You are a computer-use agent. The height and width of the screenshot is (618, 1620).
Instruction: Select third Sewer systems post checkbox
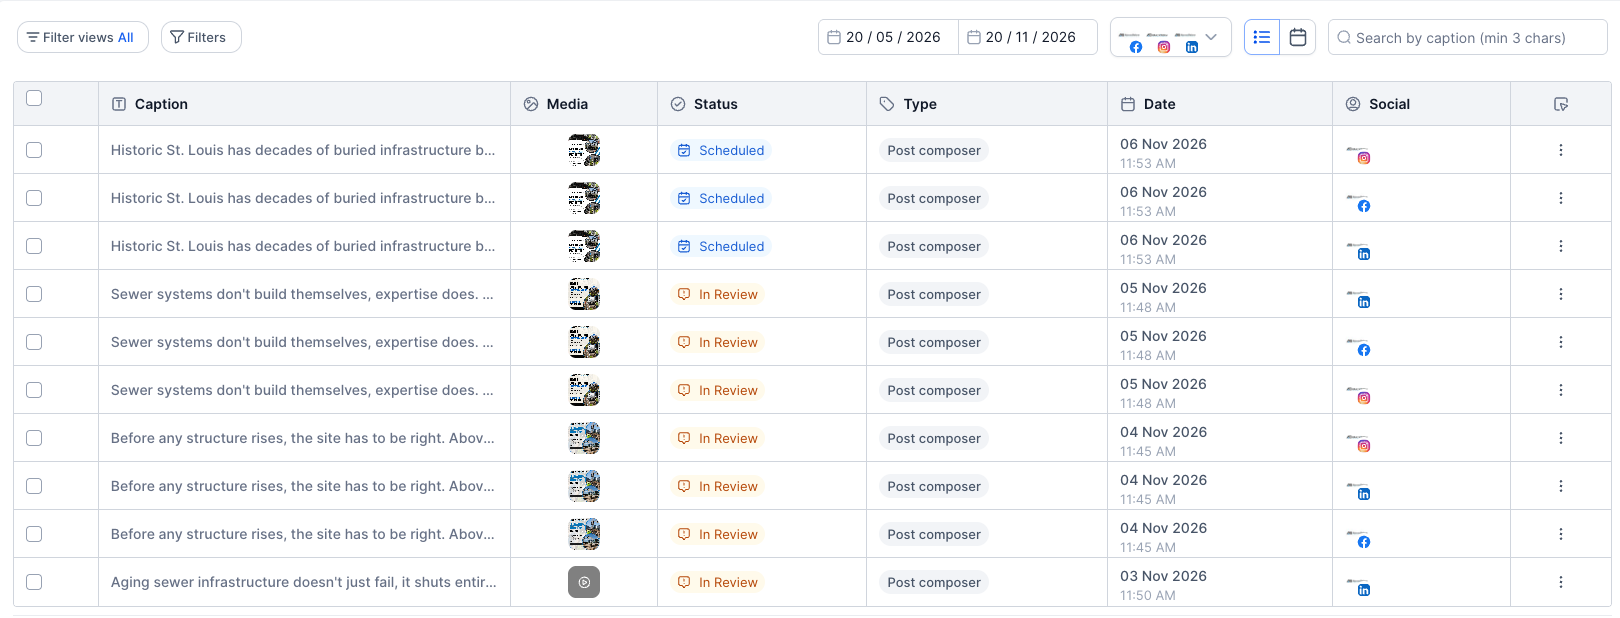[34, 390]
